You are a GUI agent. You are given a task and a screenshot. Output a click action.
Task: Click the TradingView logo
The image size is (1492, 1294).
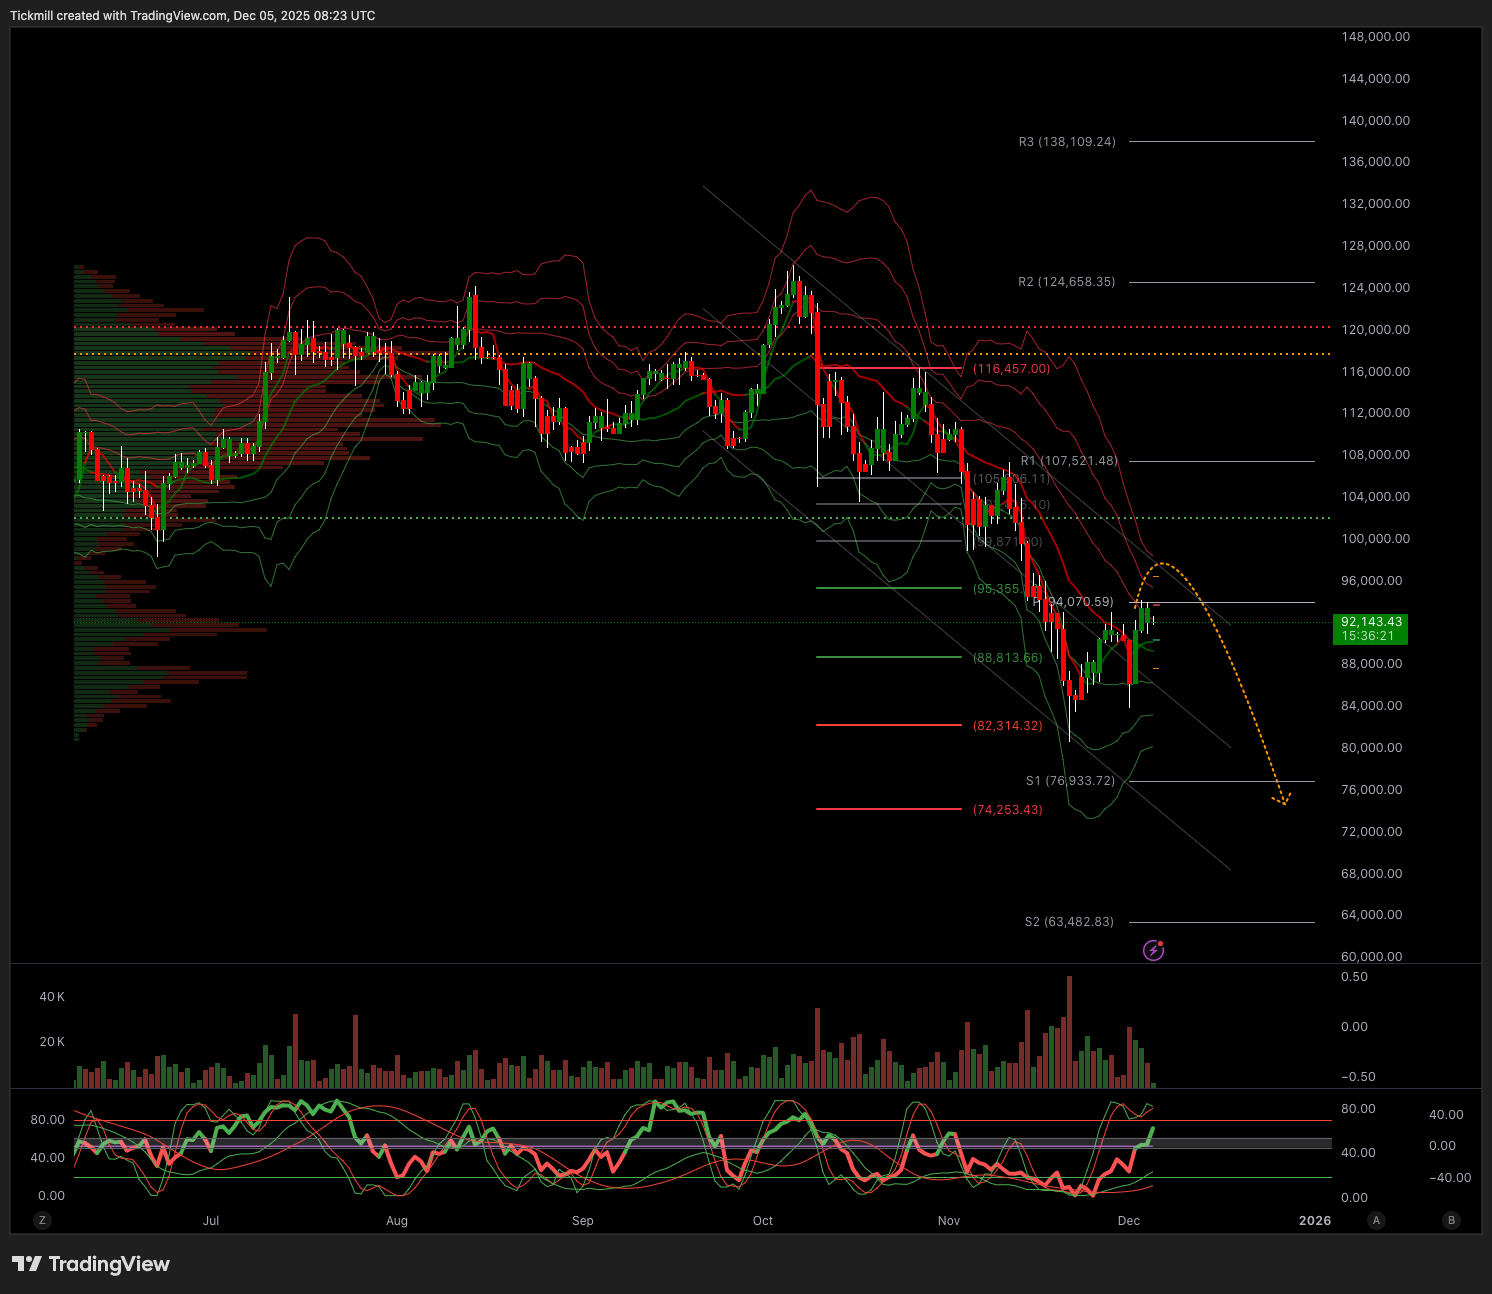point(91,1264)
